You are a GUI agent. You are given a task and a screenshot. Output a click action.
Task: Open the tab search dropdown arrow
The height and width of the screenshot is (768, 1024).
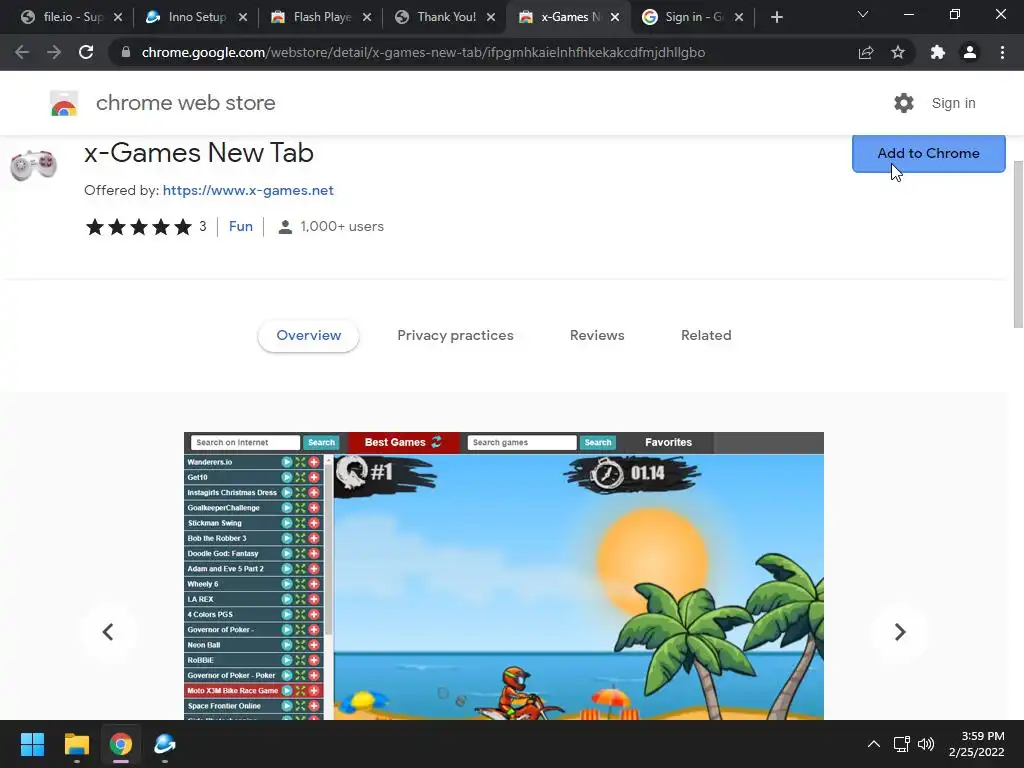863,14
